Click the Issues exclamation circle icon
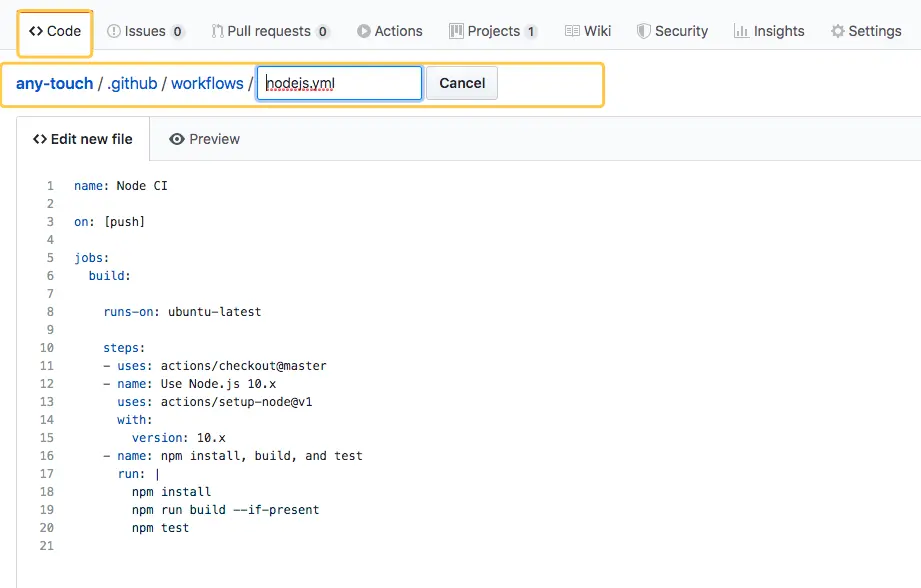921x588 pixels. coord(114,31)
